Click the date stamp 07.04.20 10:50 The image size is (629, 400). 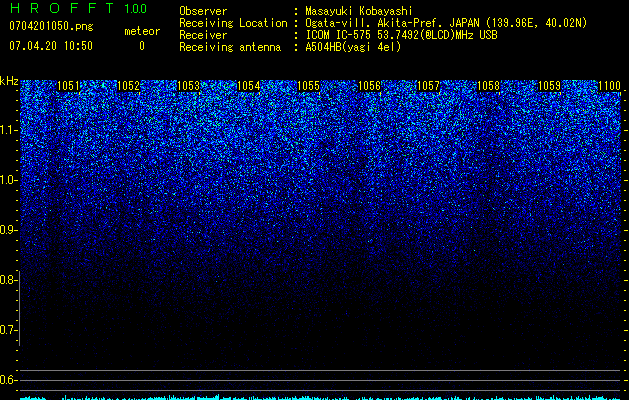(x=51, y=46)
